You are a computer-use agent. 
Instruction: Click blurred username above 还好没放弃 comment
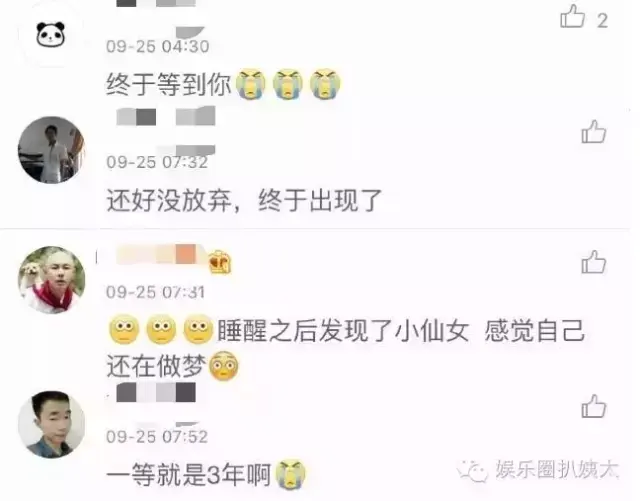(x=166, y=117)
